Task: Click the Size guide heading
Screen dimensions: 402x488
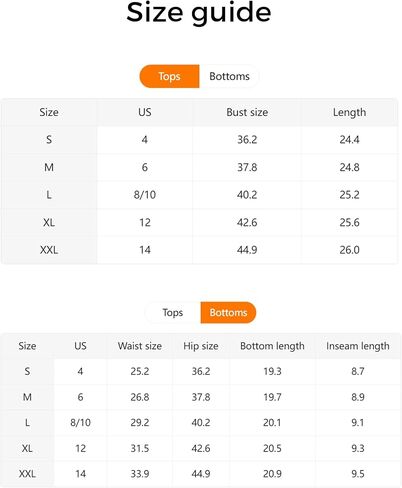Action: (199, 13)
